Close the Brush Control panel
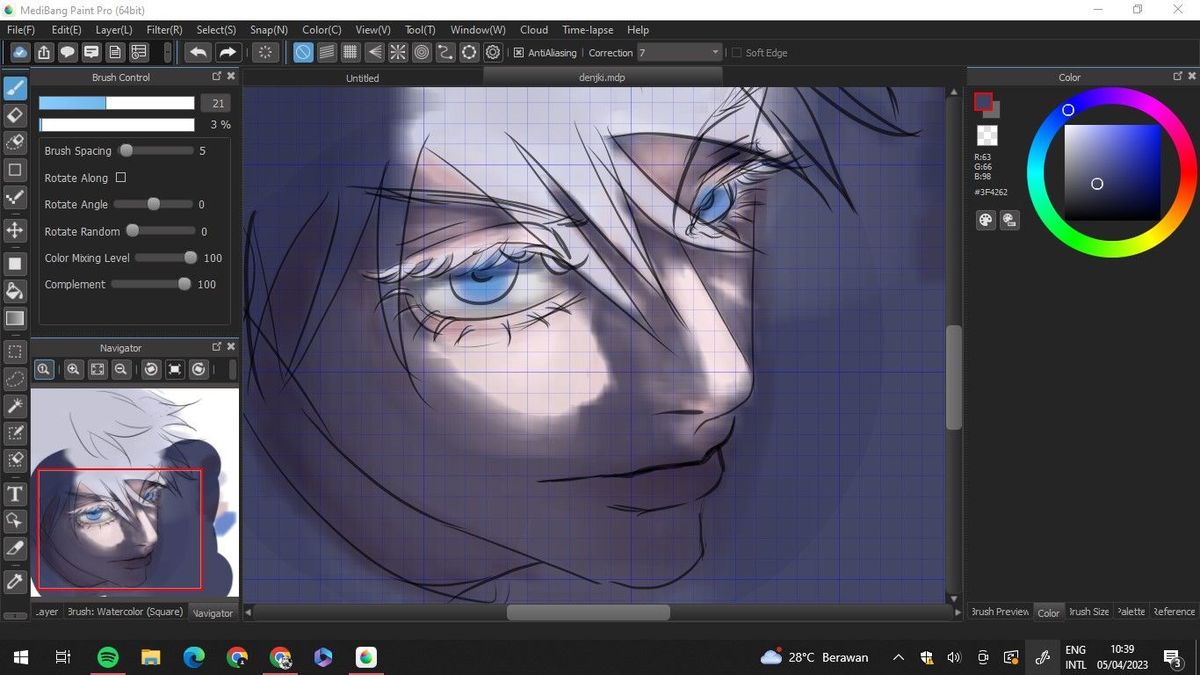The width and height of the screenshot is (1200, 675). [231, 77]
